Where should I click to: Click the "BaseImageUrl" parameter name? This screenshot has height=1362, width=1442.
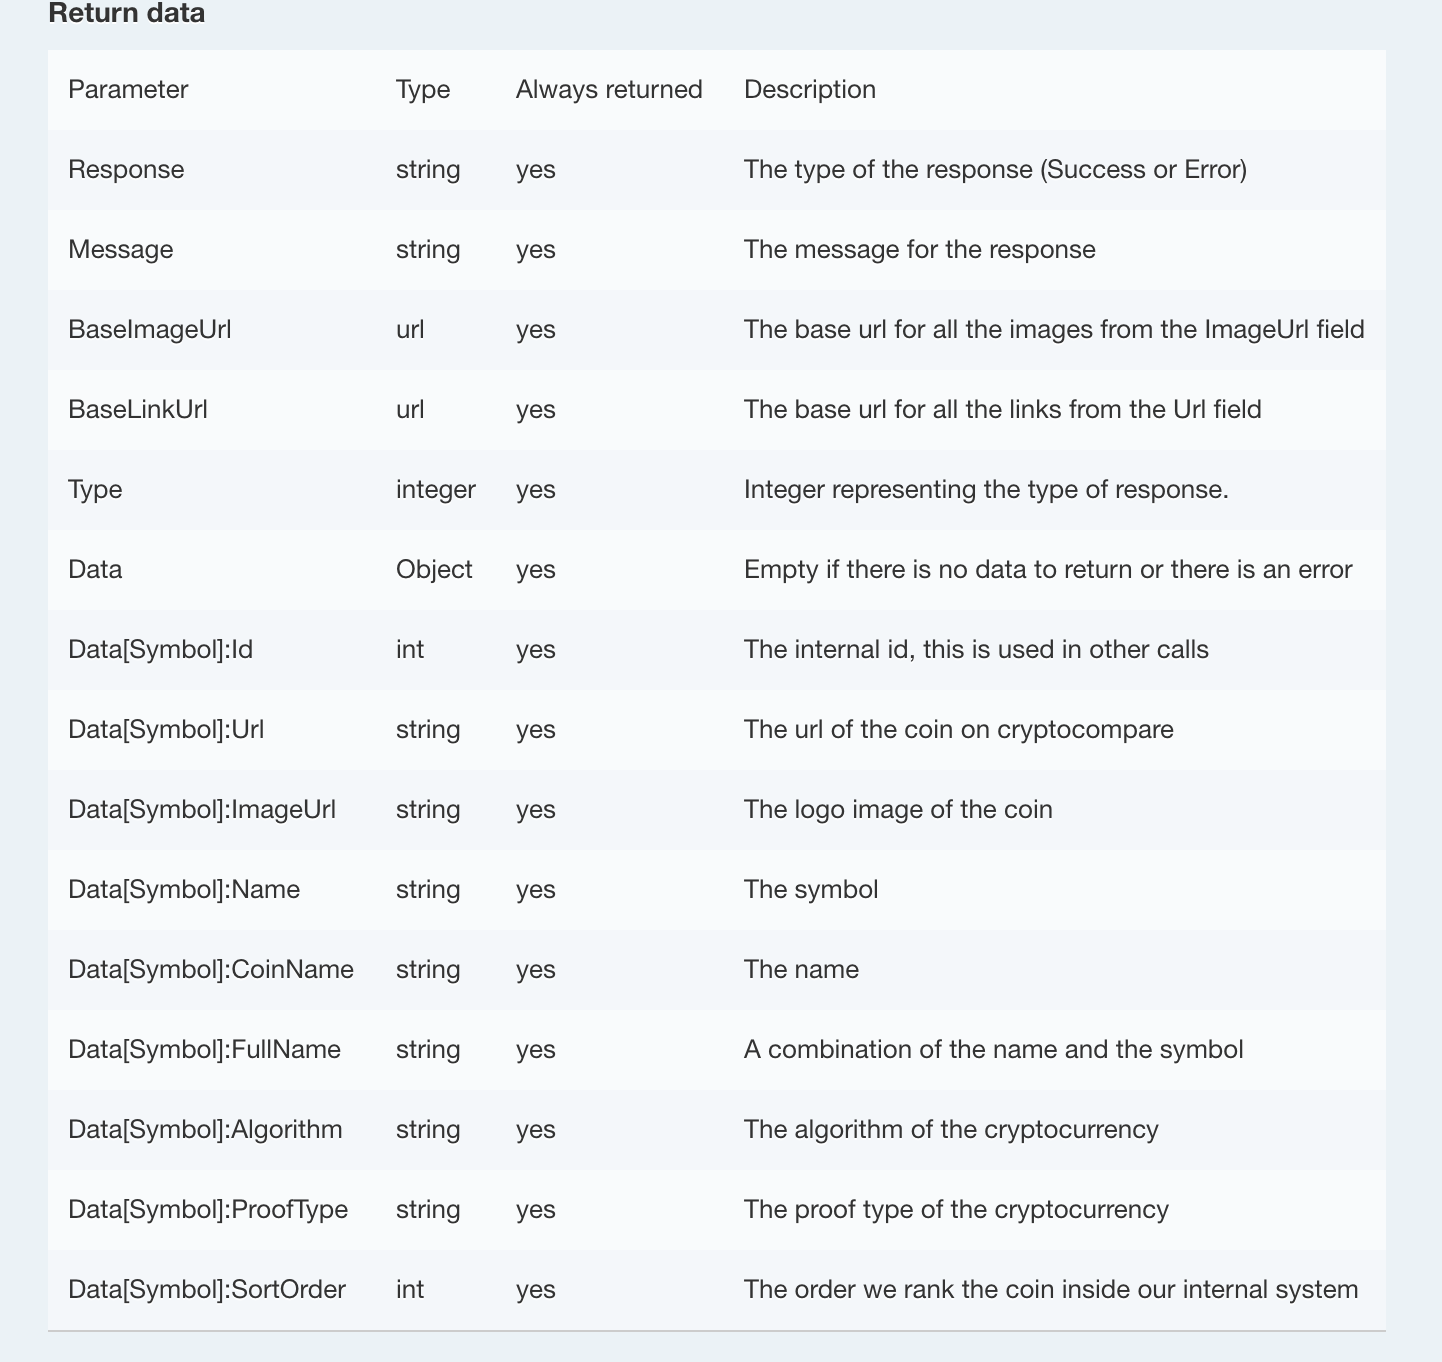pos(150,330)
